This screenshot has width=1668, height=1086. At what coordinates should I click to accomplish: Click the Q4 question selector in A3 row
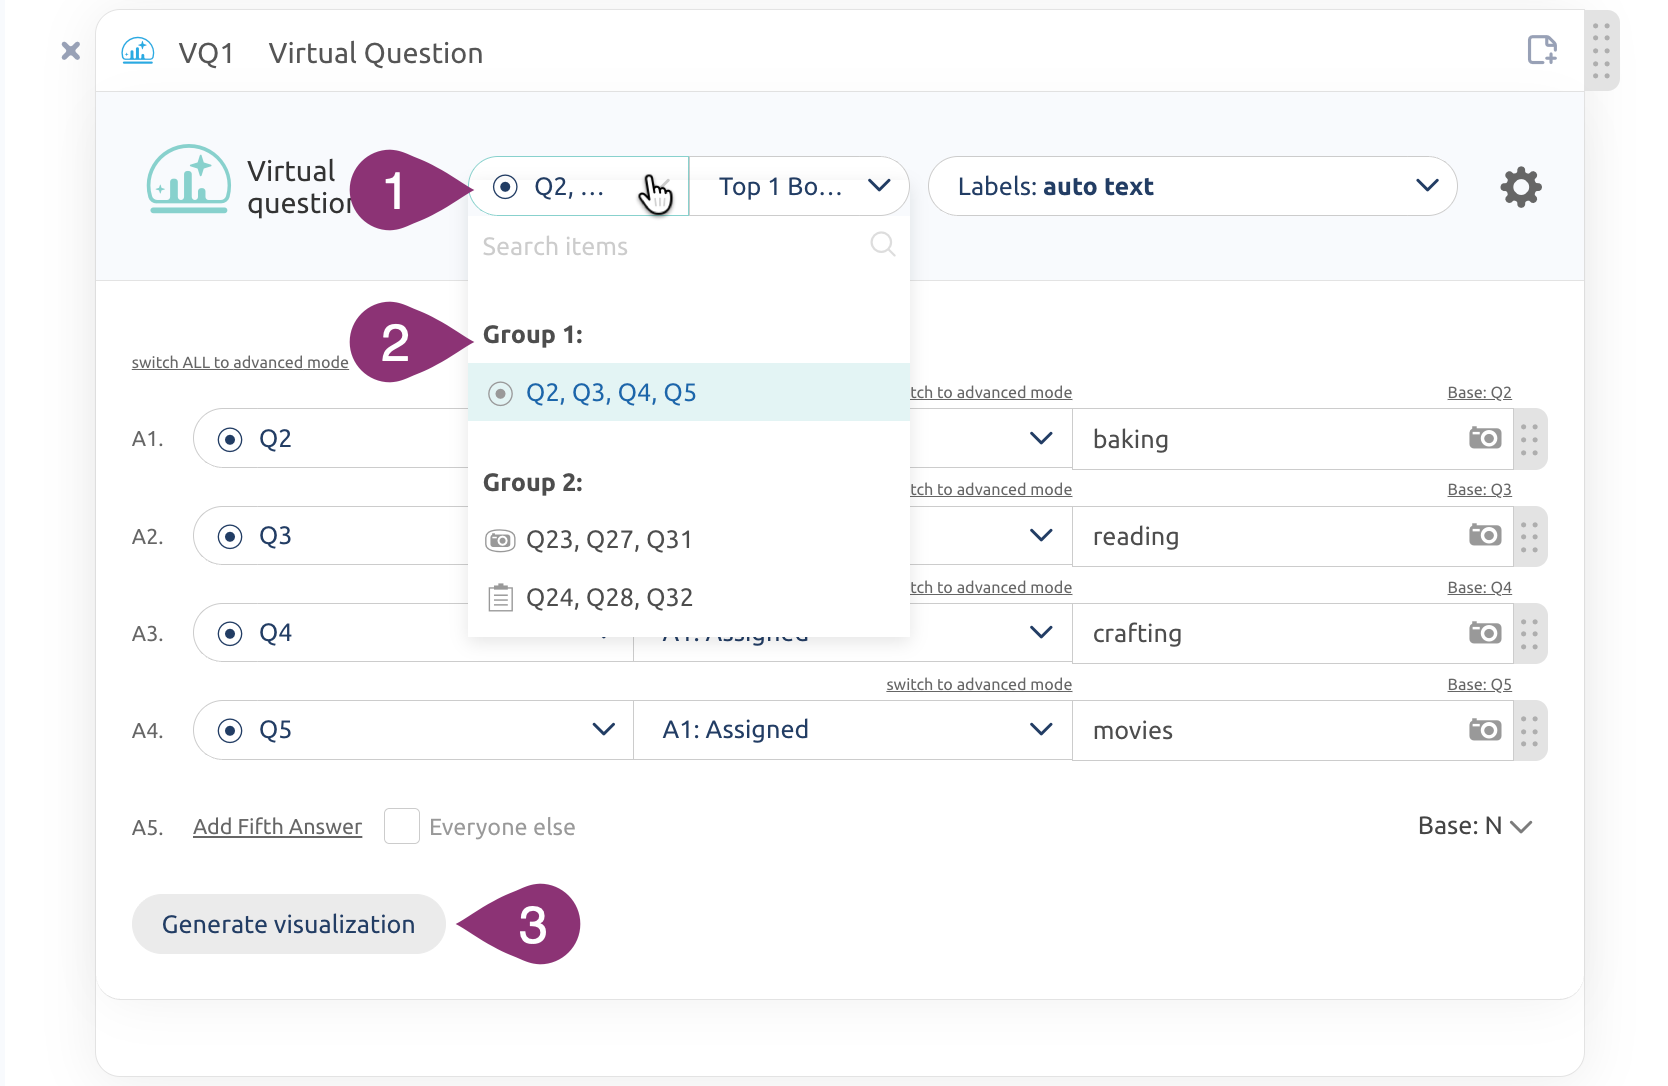(x=332, y=633)
